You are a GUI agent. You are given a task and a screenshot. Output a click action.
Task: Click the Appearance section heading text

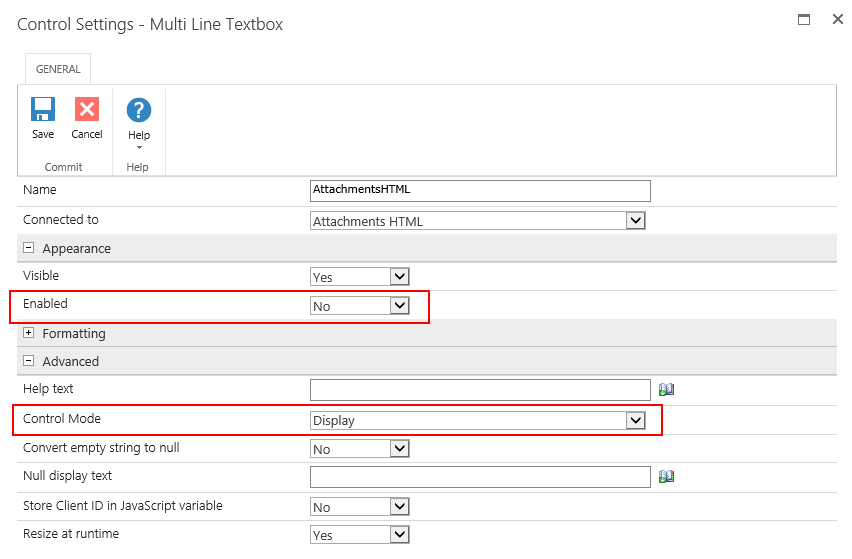click(x=77, y=248)
